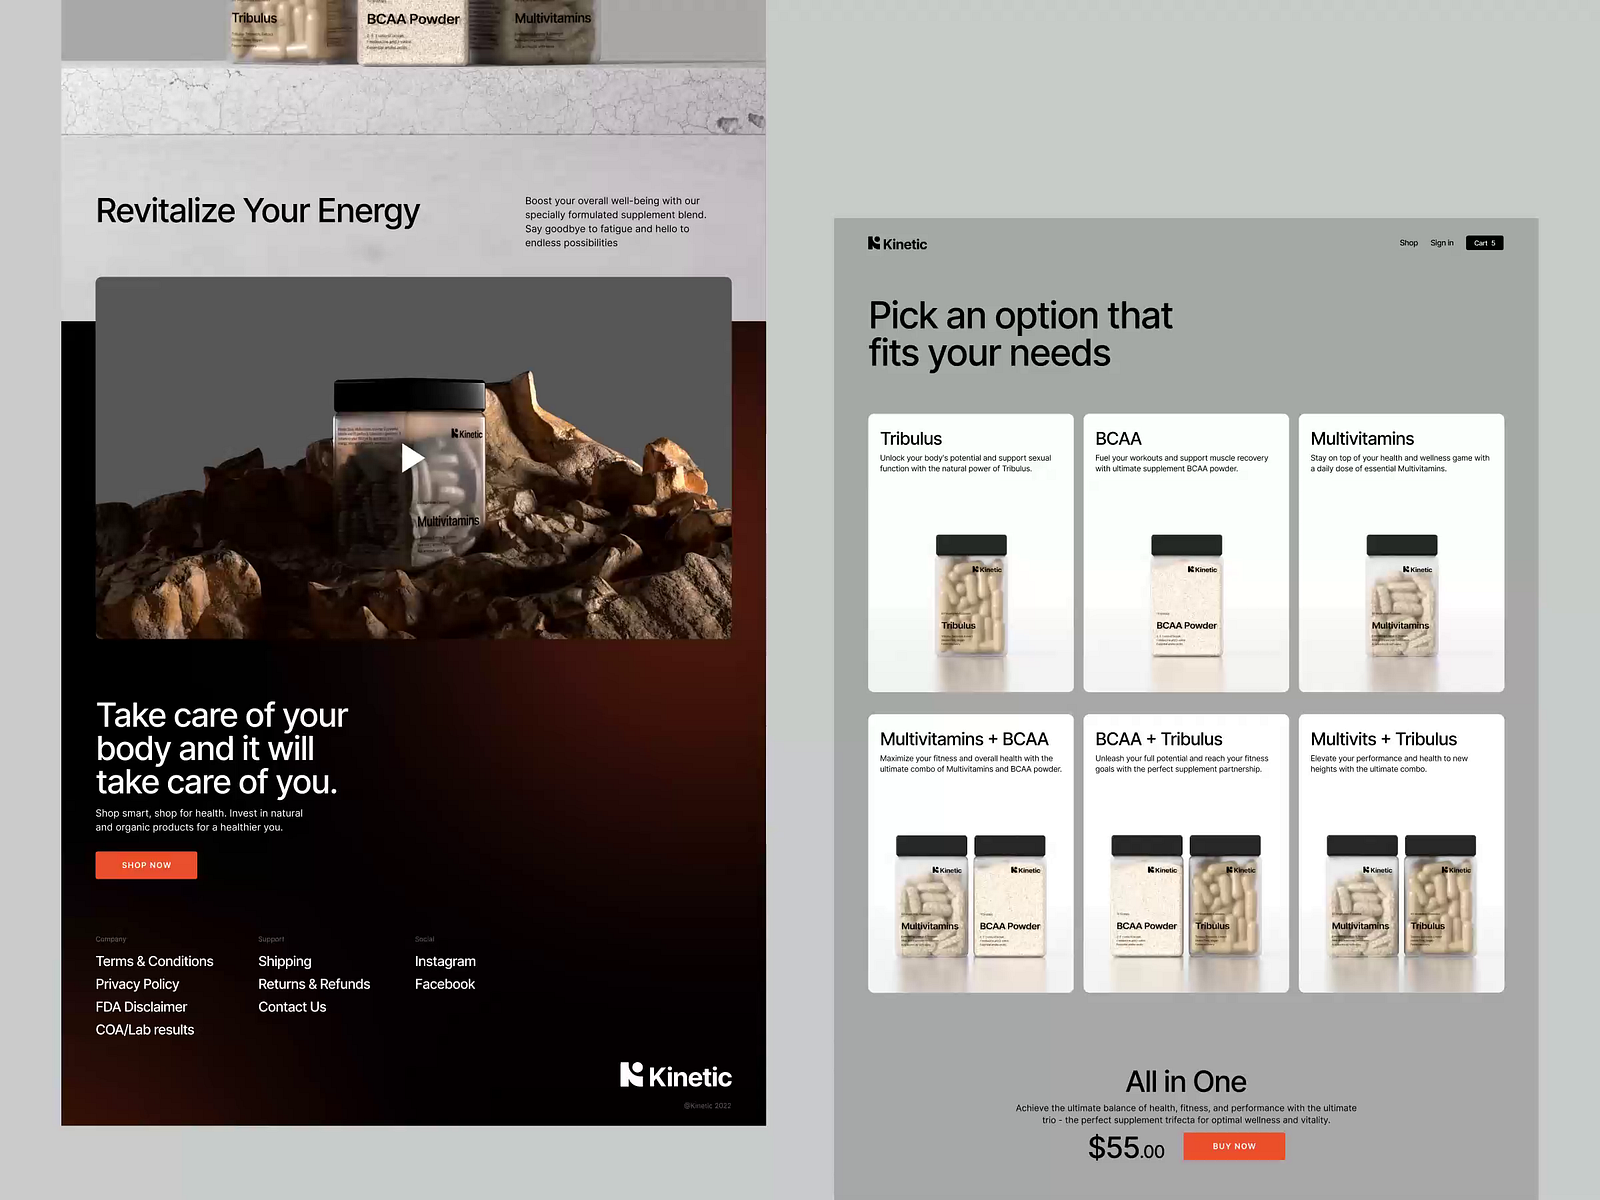Click the orange Shop Now button
The image size is (1600, 1200).
(x=146, y=865)
